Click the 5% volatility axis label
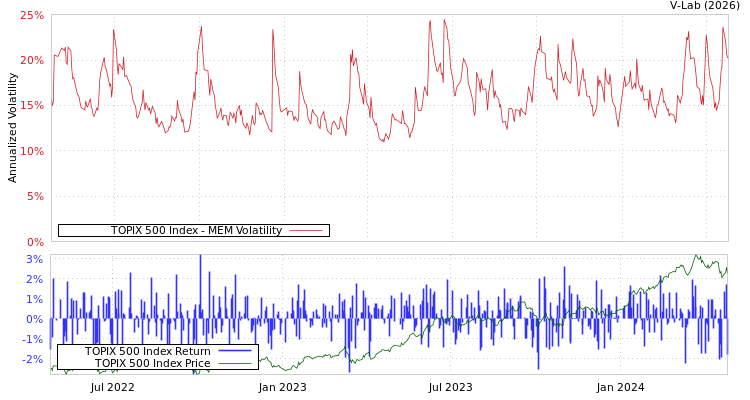 point(34,196)
